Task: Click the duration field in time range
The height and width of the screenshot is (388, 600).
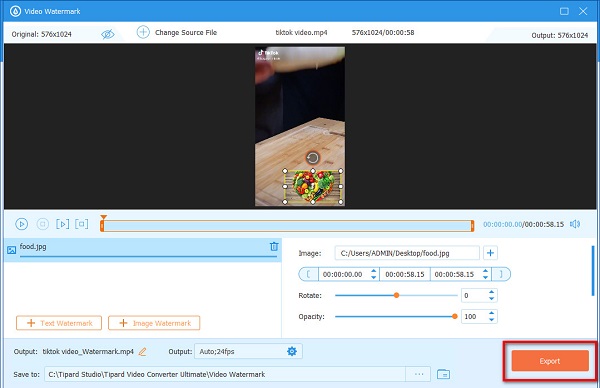Action: 405,274
